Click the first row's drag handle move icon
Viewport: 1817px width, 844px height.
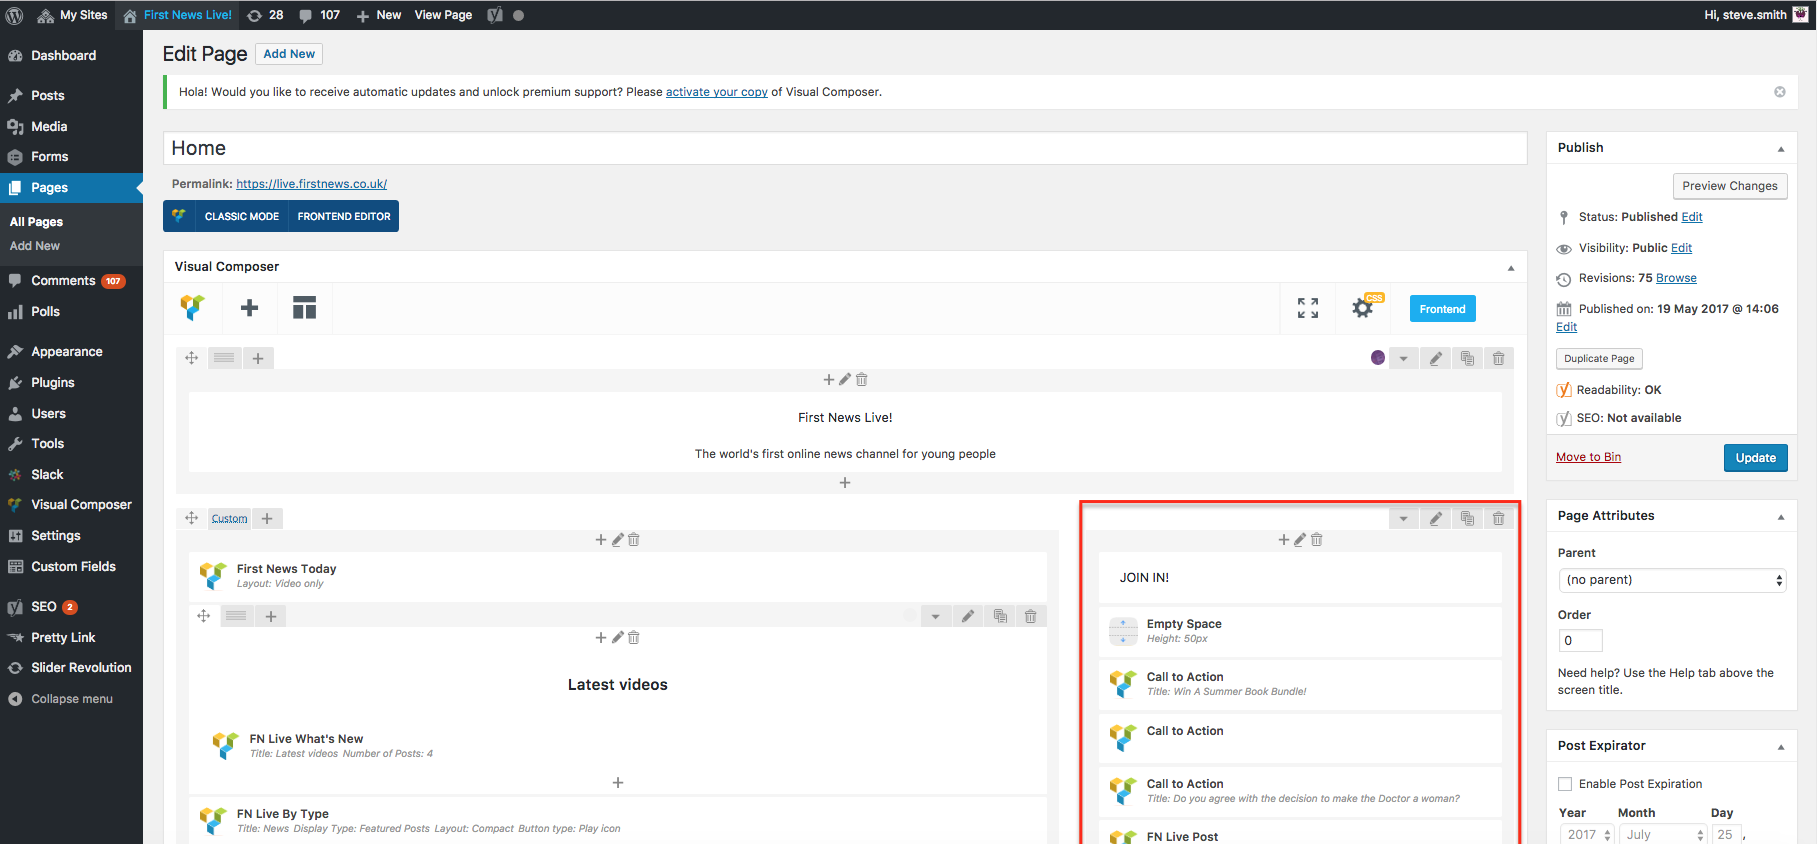tap(192, 358)
